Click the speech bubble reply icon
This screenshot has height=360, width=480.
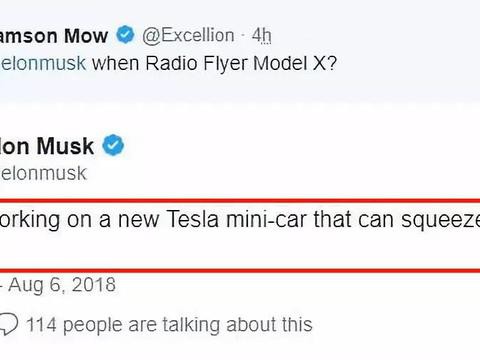(8, 325)
